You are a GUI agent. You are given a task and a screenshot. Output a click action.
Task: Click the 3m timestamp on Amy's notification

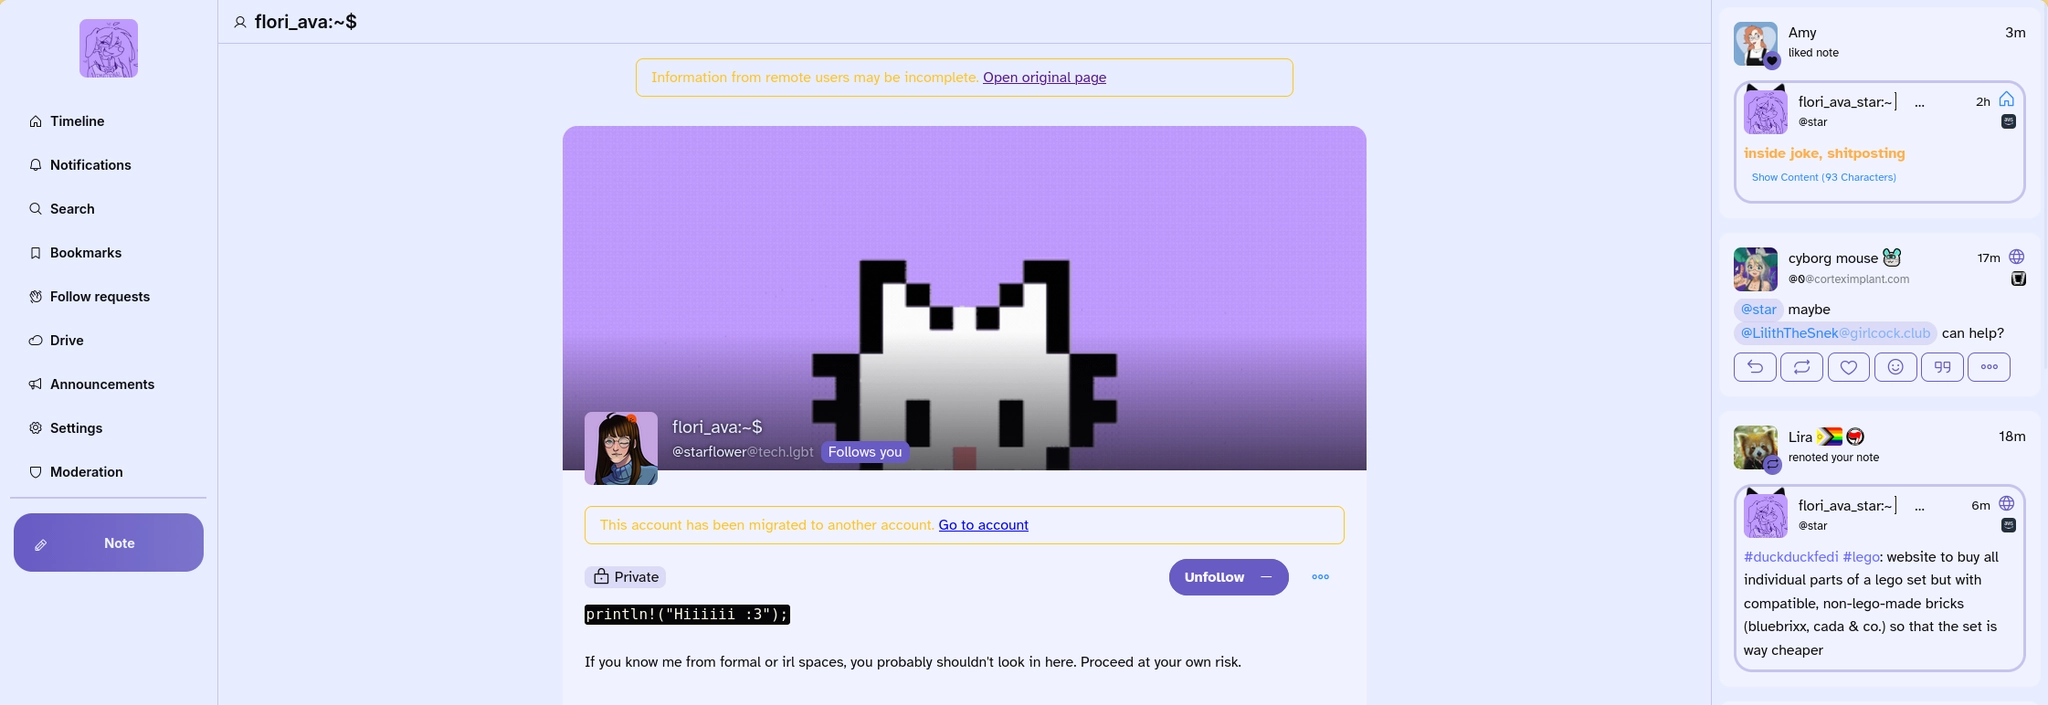[x=2015, y=33]
